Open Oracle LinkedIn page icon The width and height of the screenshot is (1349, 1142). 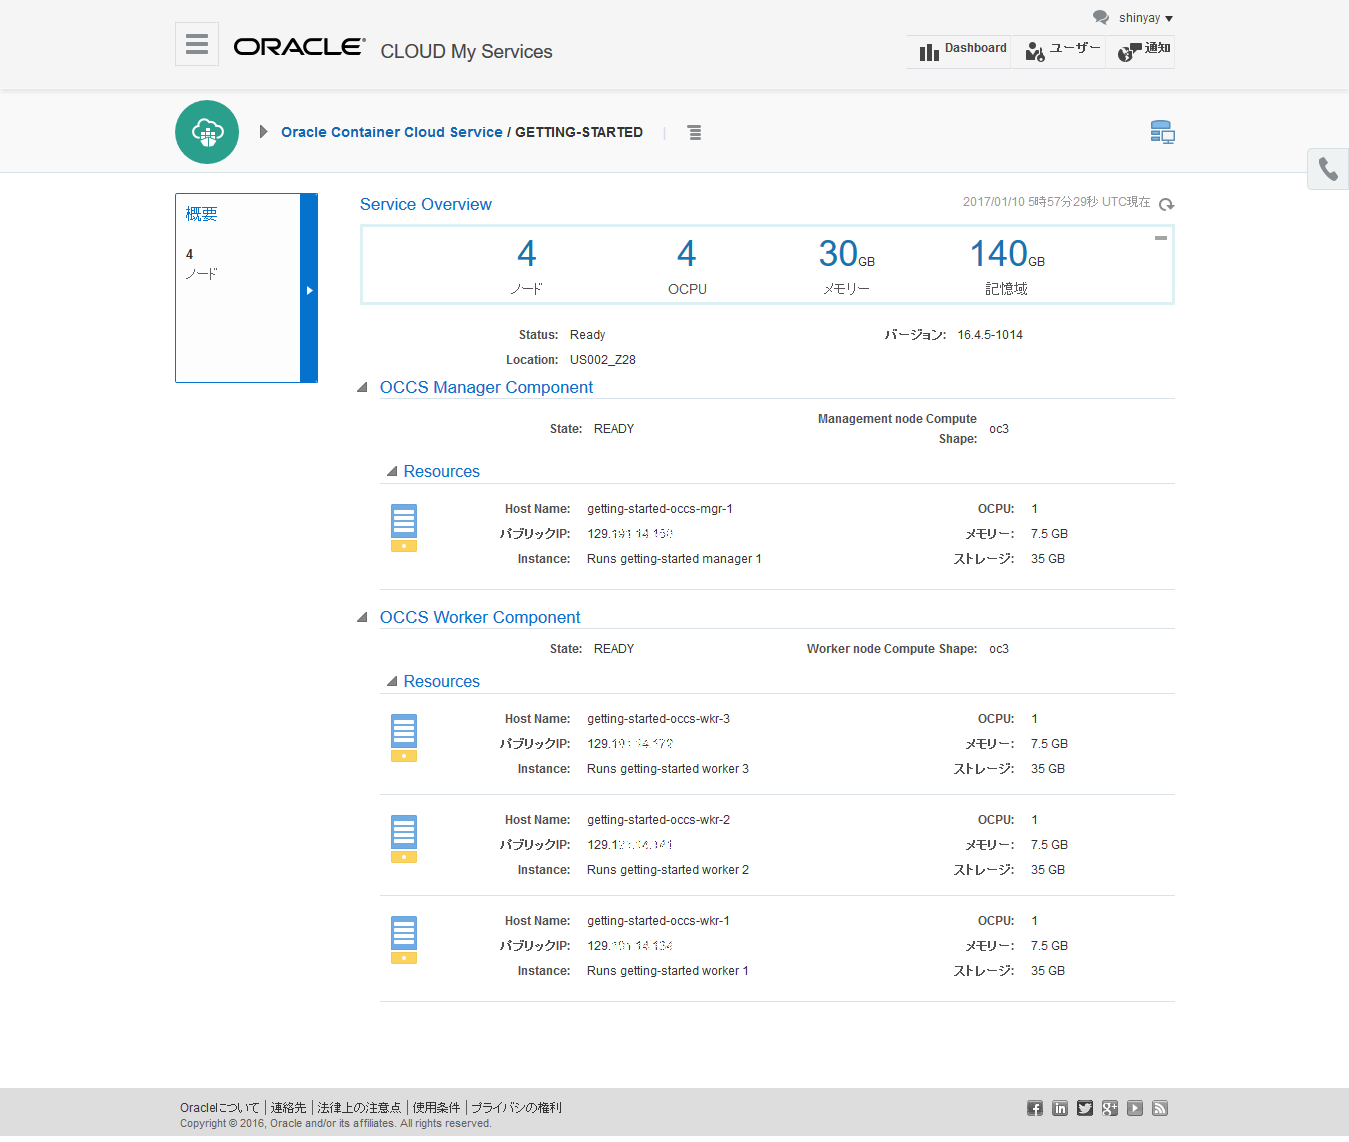pyautogui.click(x=1060, y=1108)
